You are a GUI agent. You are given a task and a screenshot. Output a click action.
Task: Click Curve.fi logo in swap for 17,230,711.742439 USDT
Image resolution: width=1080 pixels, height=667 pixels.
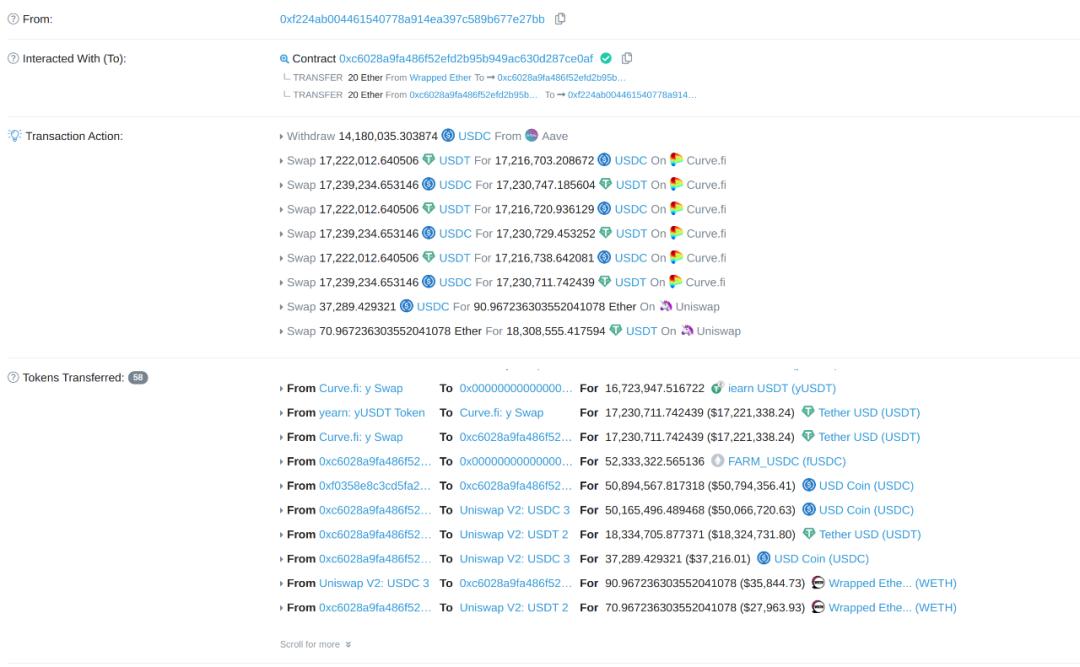coord(675,282)
